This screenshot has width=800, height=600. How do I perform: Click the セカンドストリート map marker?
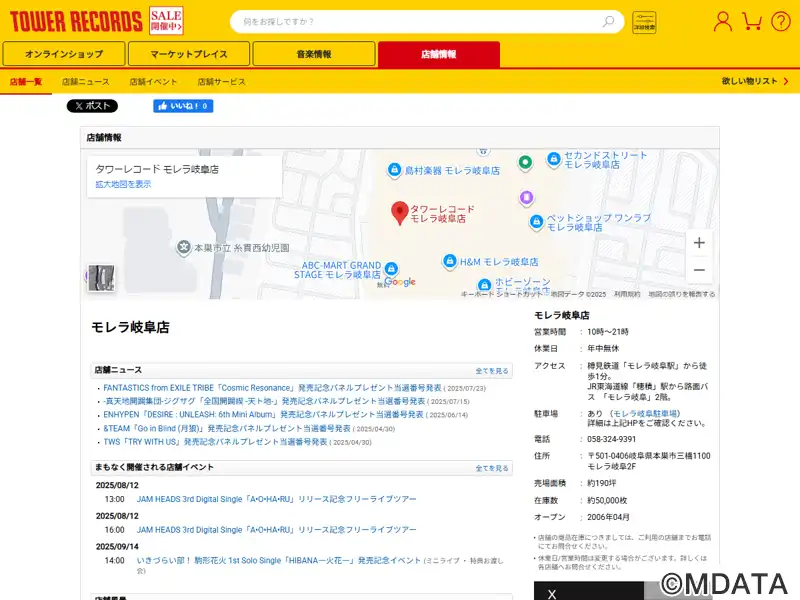tap(554, 159)
